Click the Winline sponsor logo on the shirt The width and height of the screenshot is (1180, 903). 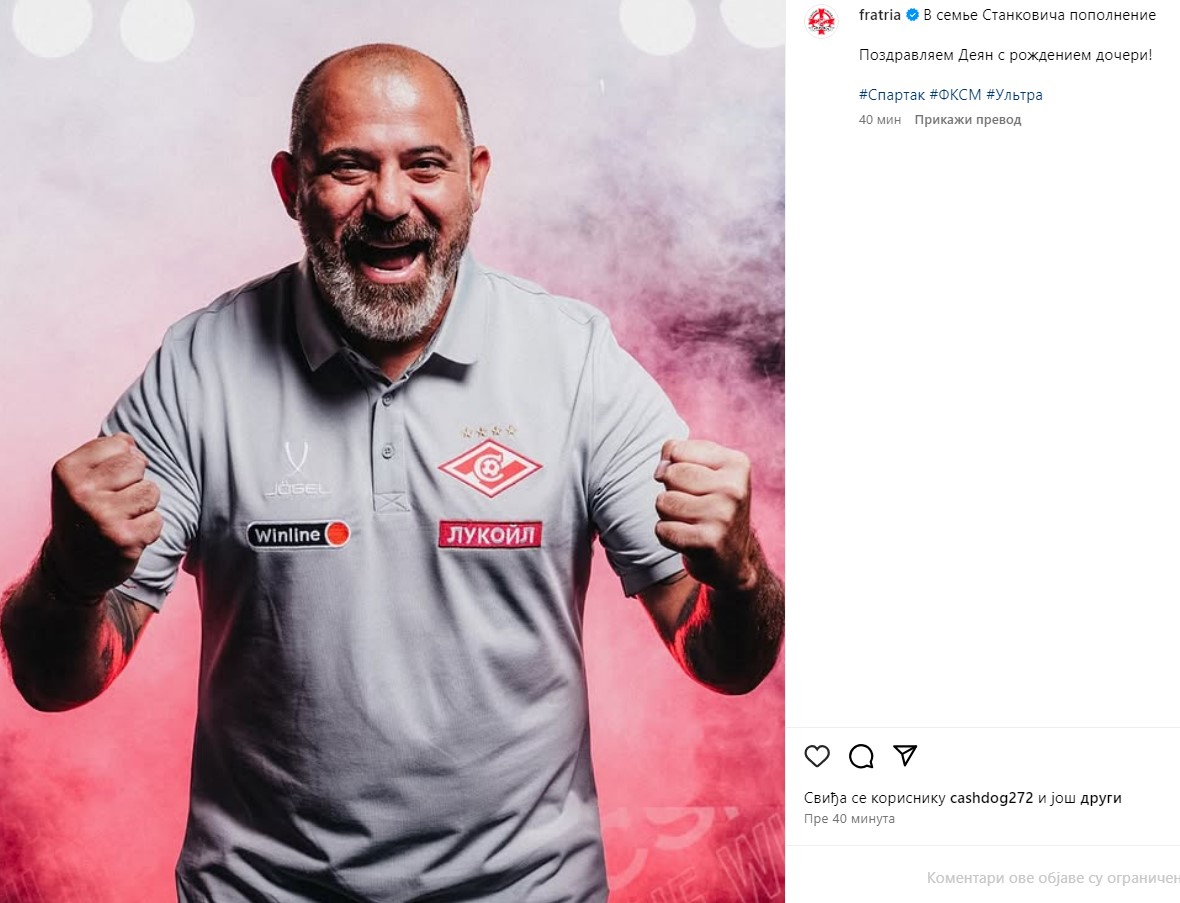pyautogui.click(x=299, y=535)
